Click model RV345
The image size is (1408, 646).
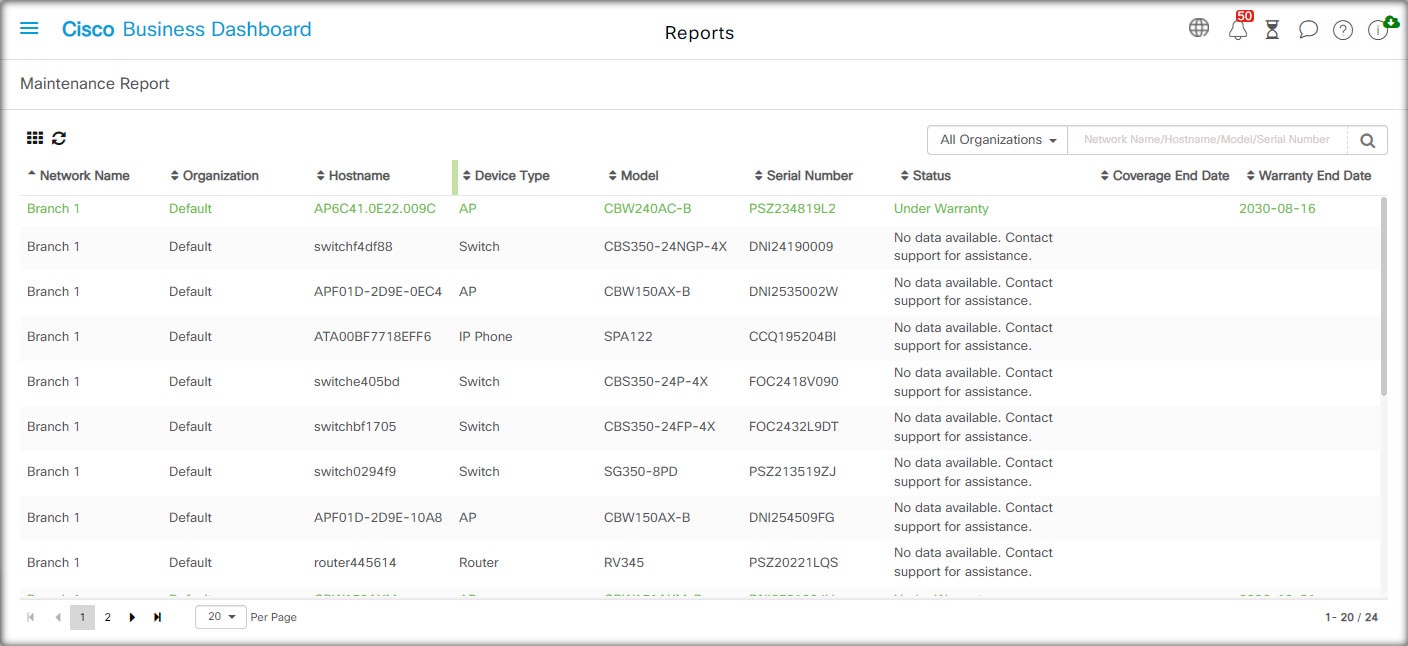624,563
